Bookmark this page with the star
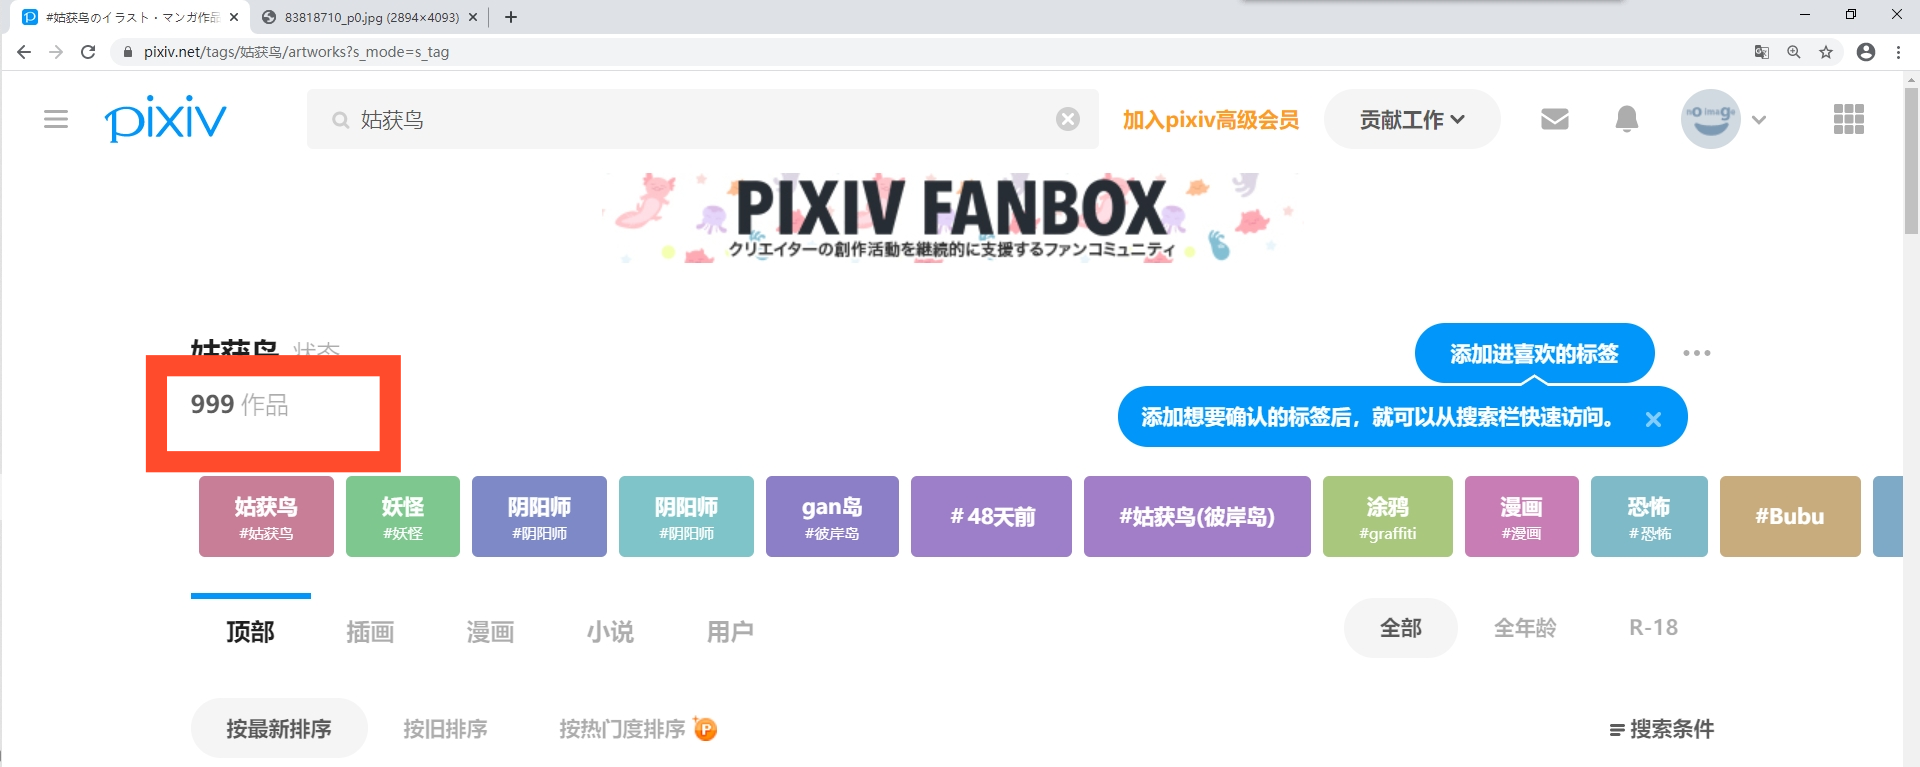 tap(1826, 52)
